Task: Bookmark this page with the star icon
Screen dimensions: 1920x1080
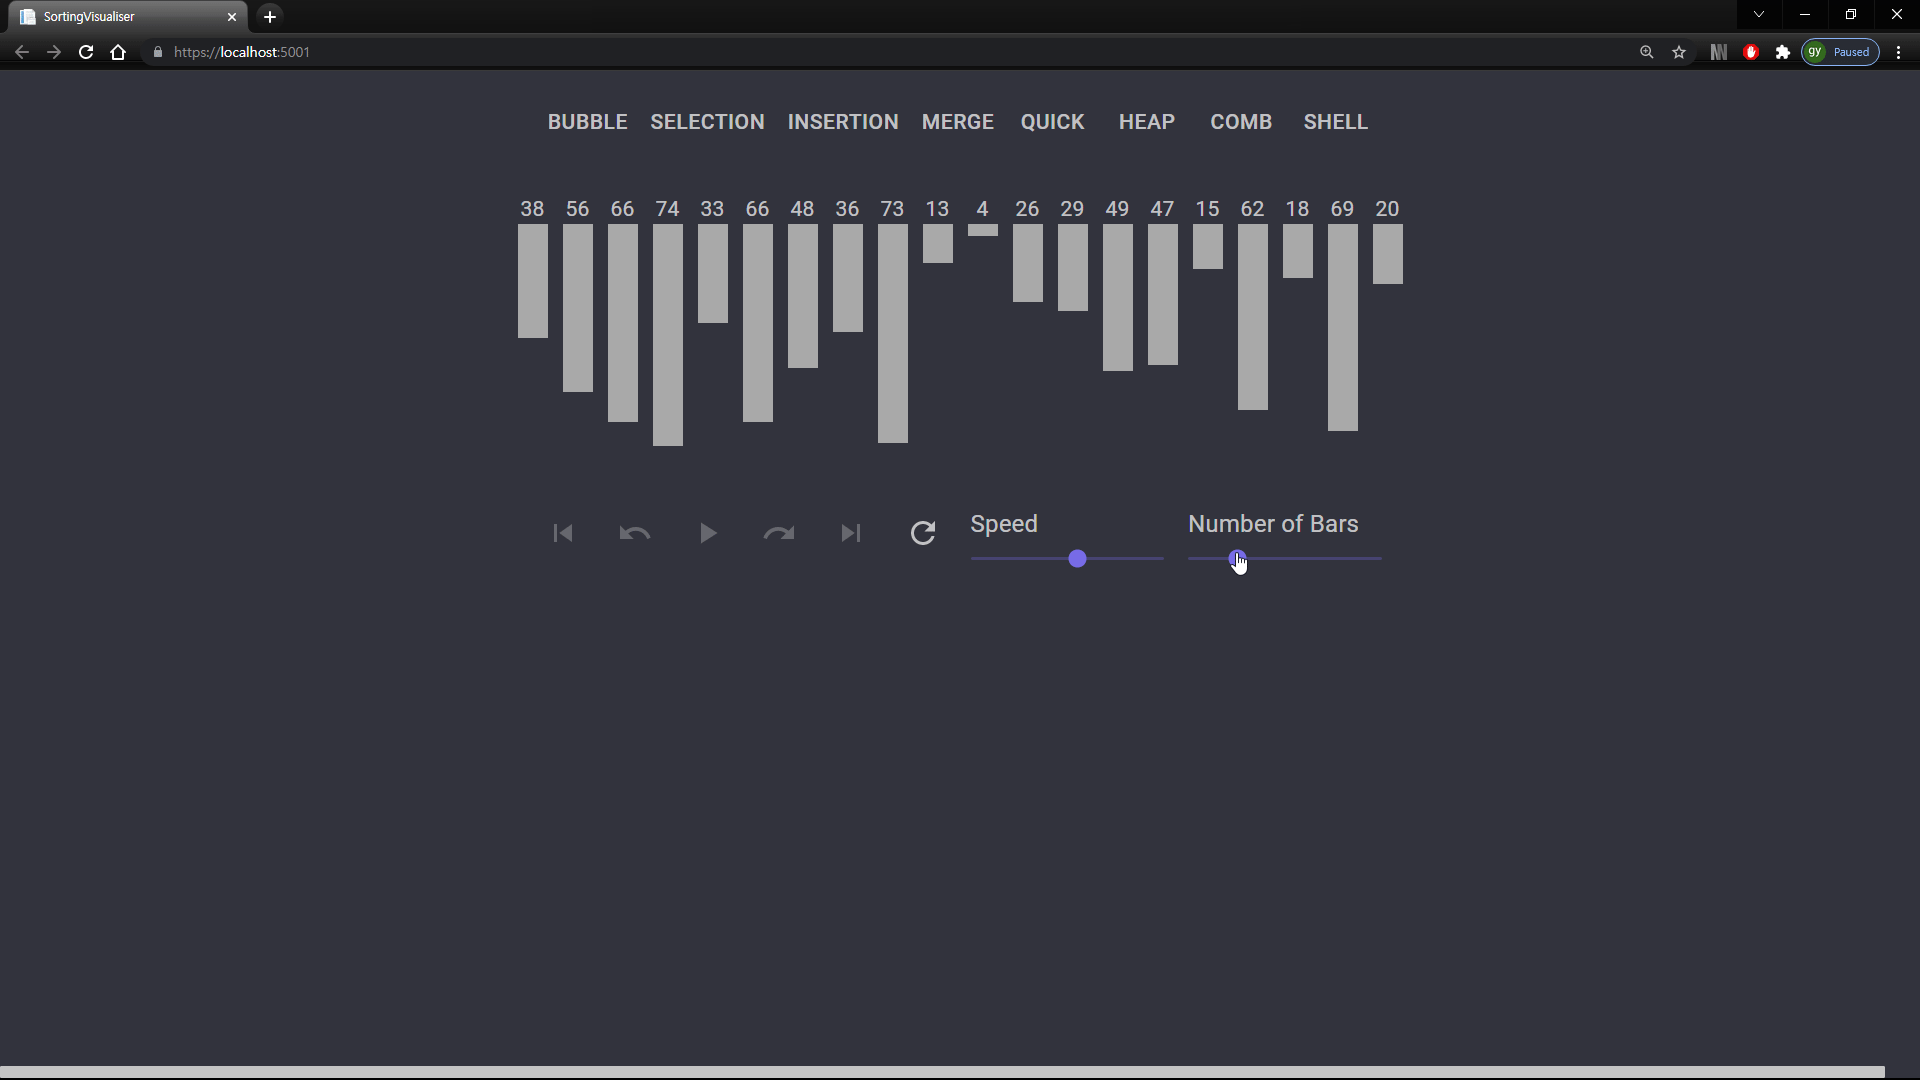Action: (x=1679, y=52)
